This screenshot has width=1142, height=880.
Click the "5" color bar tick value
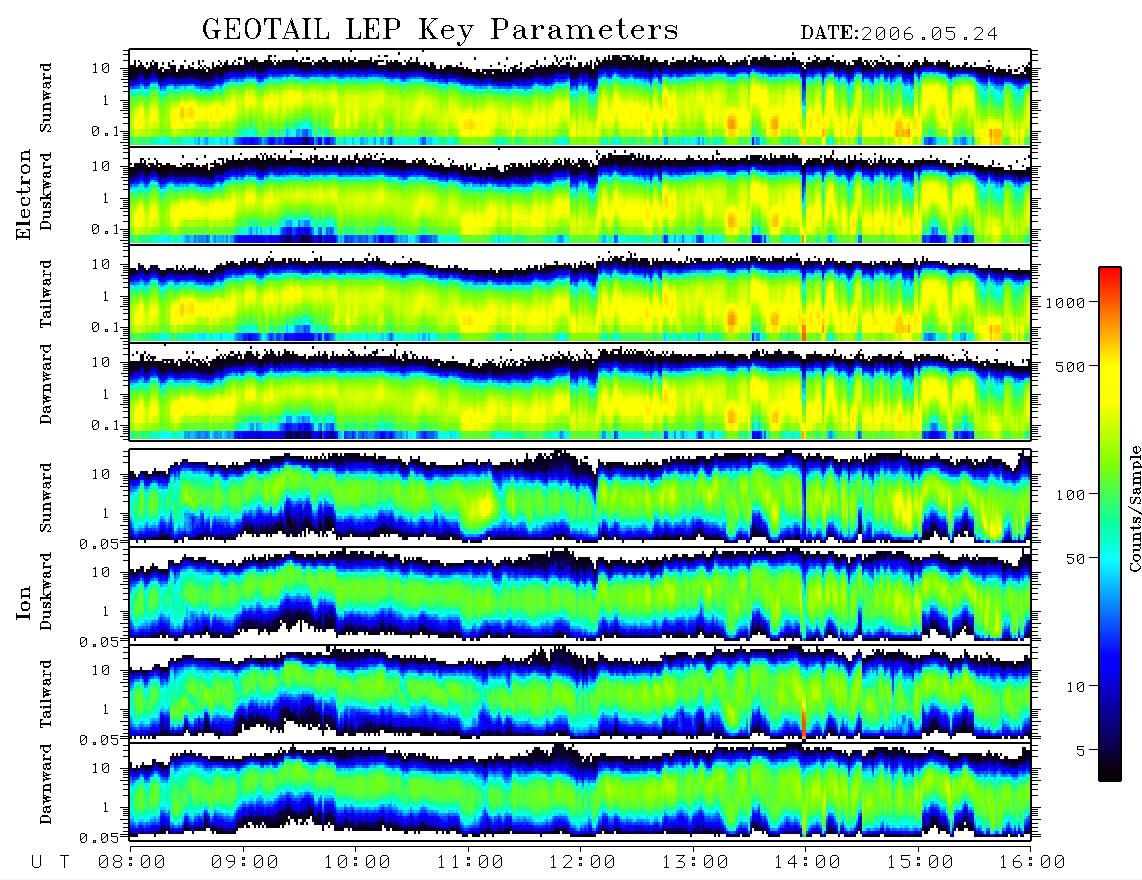coord(1081,750)
